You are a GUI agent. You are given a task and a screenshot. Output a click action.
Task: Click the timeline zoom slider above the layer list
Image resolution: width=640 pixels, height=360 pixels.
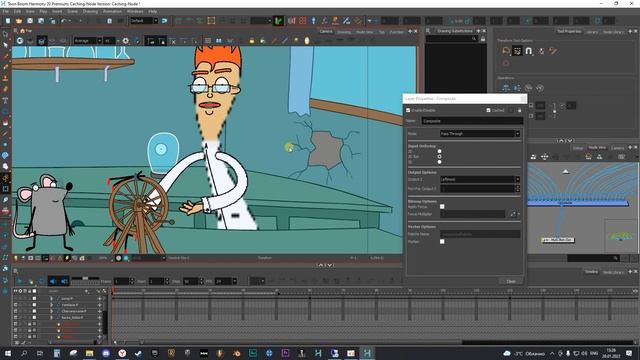point(85,278)
